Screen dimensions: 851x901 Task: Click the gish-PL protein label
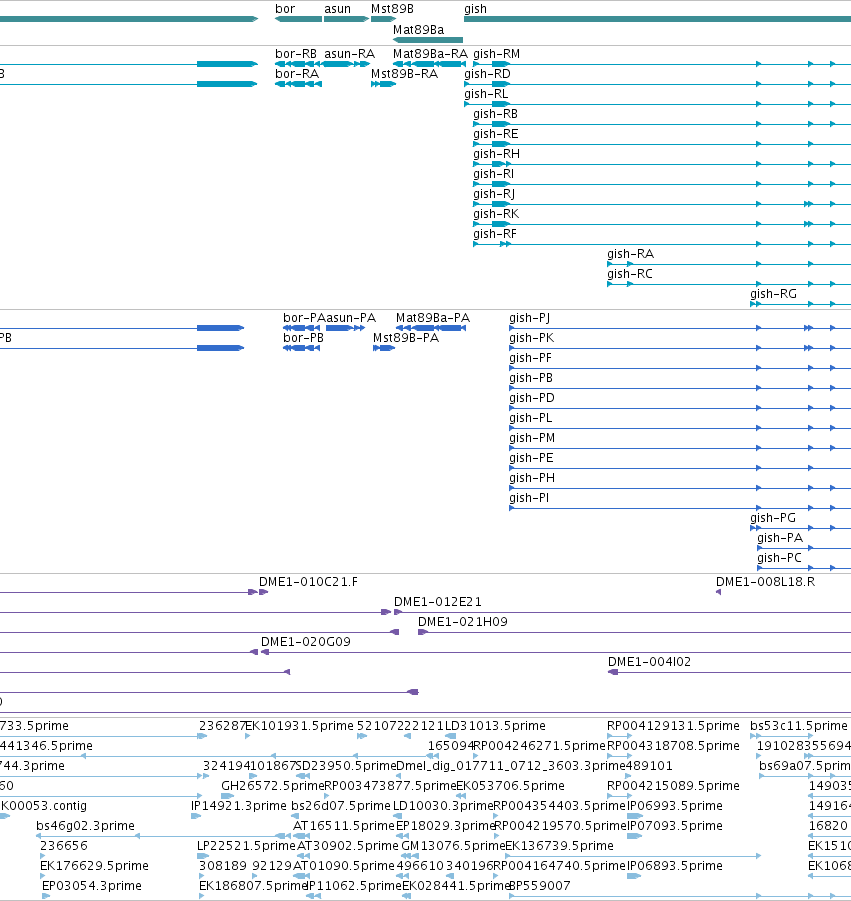[x=530, y=418]
